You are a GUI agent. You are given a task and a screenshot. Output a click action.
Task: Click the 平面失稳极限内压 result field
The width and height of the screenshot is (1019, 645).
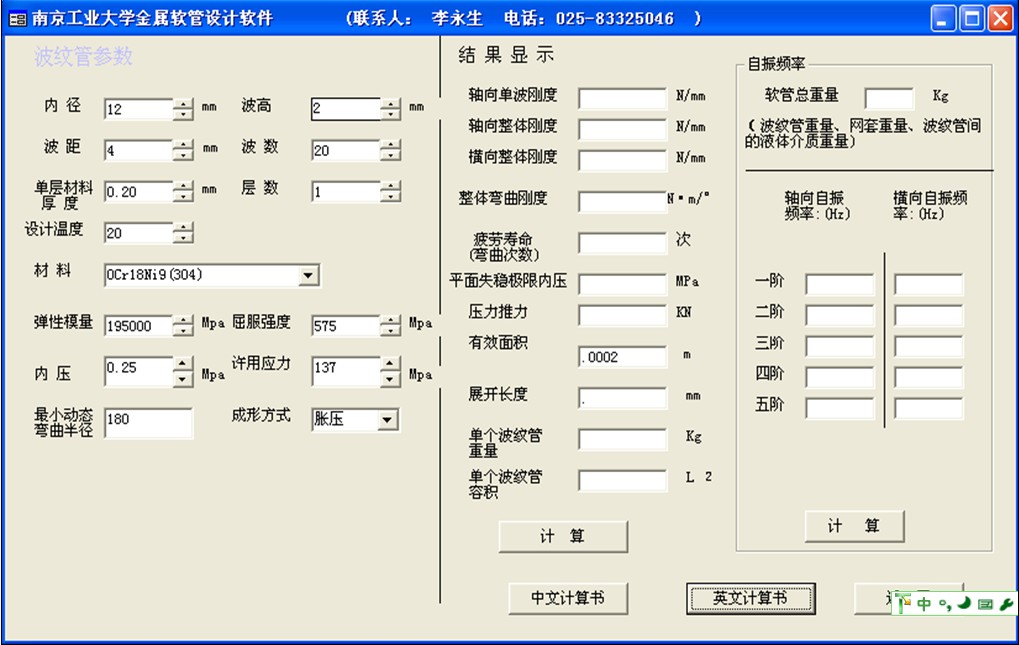pos(623,284)
